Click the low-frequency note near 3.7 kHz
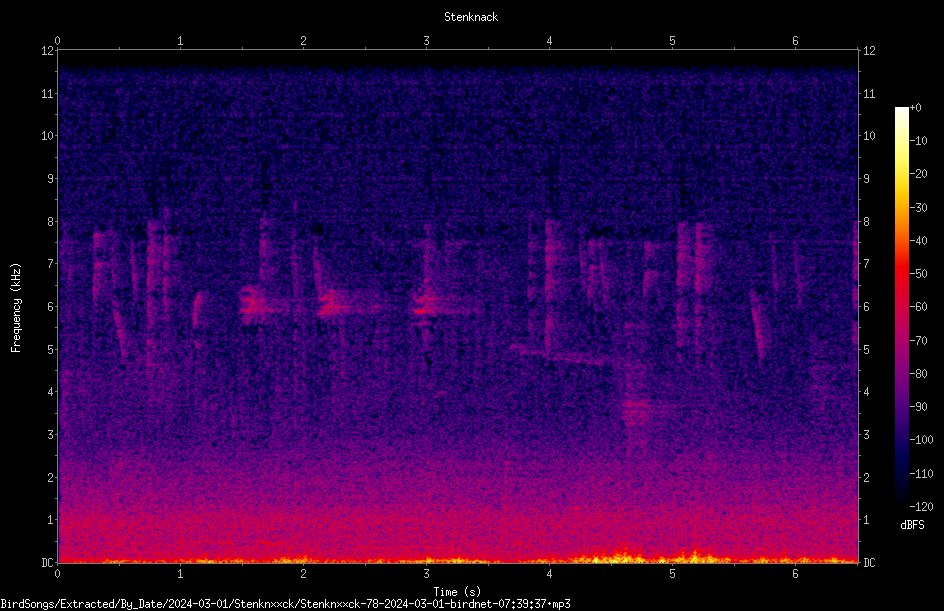The image size is (944, 611). [636, 405]
